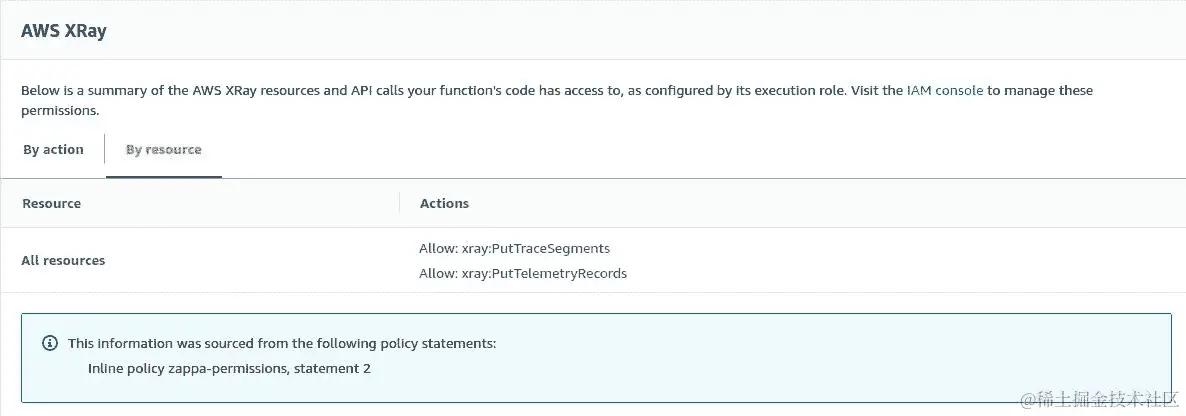Click the divider between Resource and Actions columns
This screenshot has height=416, width=1186.
point(400,203)
